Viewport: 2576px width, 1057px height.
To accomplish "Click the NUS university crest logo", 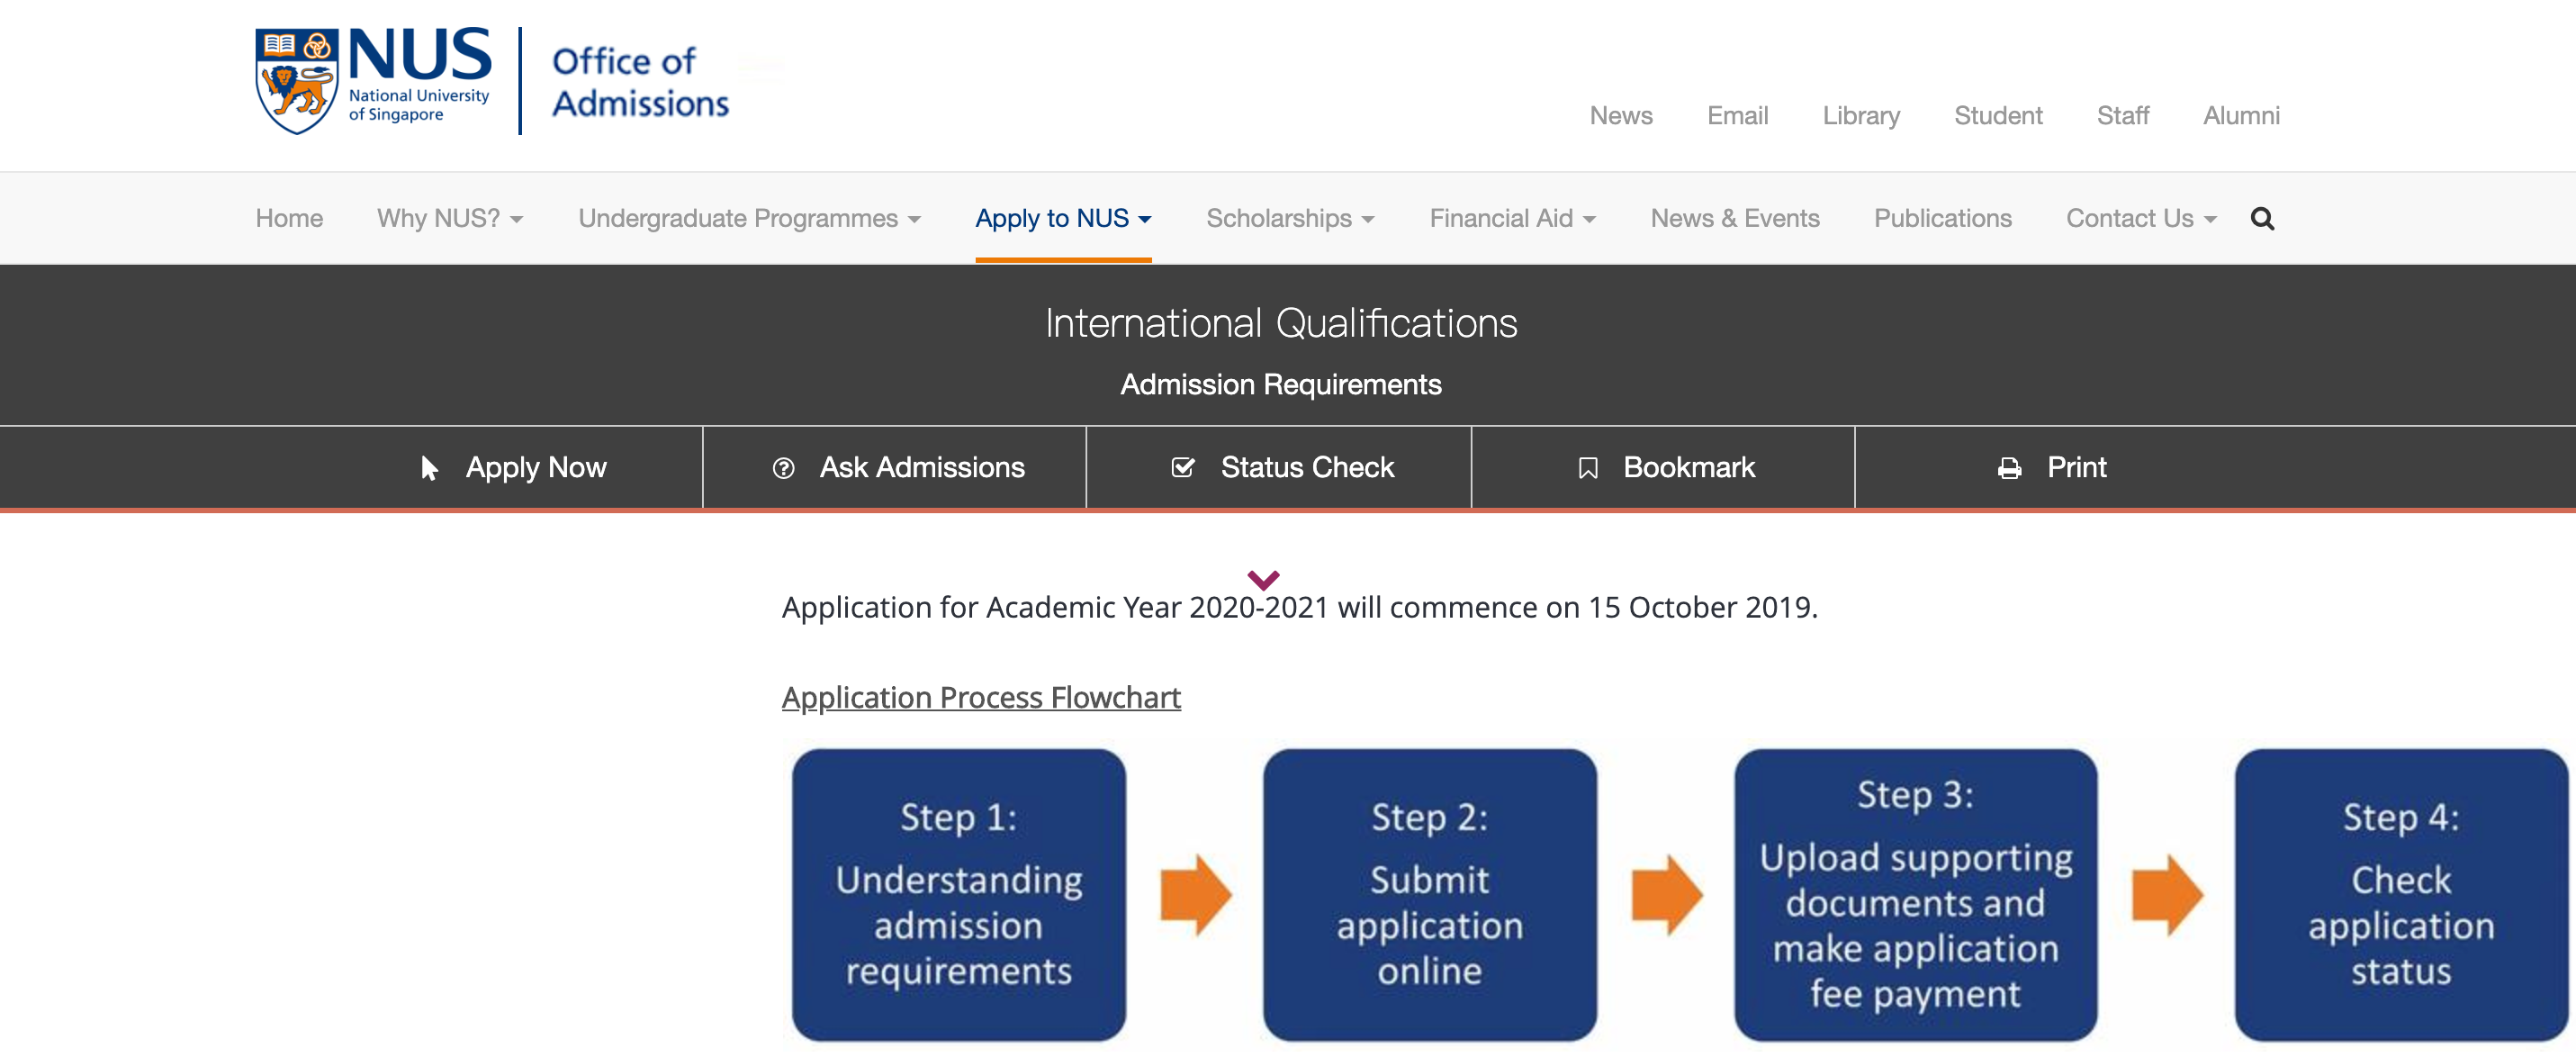I will tap(296, 80).
